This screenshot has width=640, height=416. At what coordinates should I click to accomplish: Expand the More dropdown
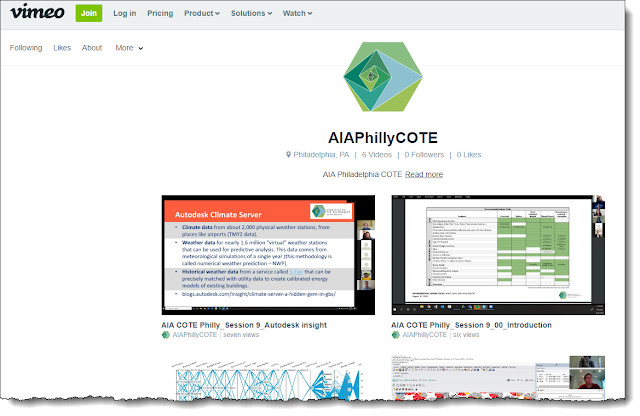pos(129,48)
